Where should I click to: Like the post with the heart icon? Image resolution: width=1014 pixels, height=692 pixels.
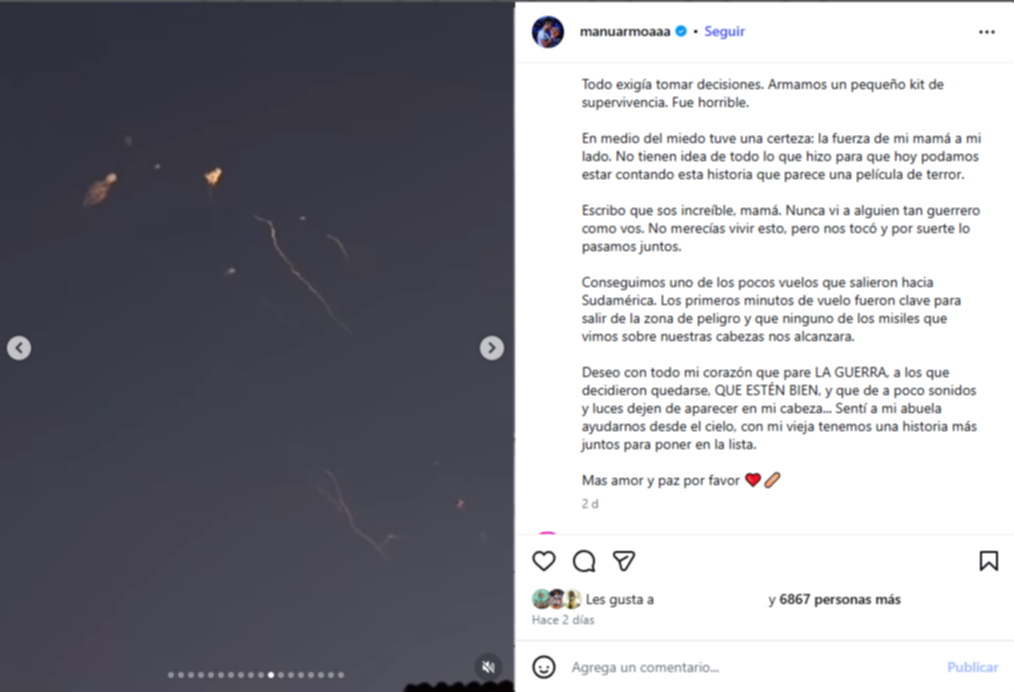pos(544,561)
